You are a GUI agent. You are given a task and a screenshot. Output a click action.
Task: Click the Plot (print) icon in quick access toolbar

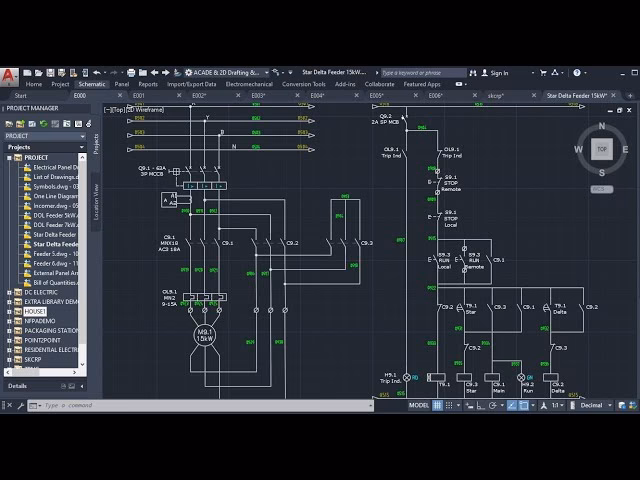click(x=131, y=73)
